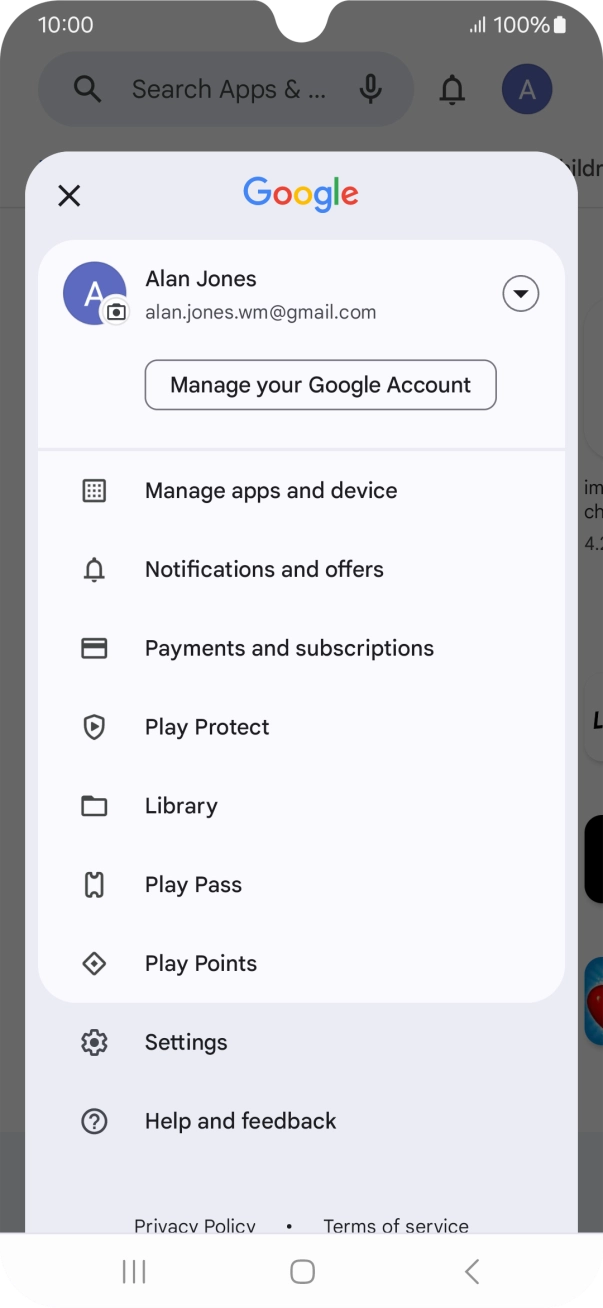Tap the Android back navigation arrow
The width and height of the screenshot is (603, 1308).
(x=472, y=1271)
